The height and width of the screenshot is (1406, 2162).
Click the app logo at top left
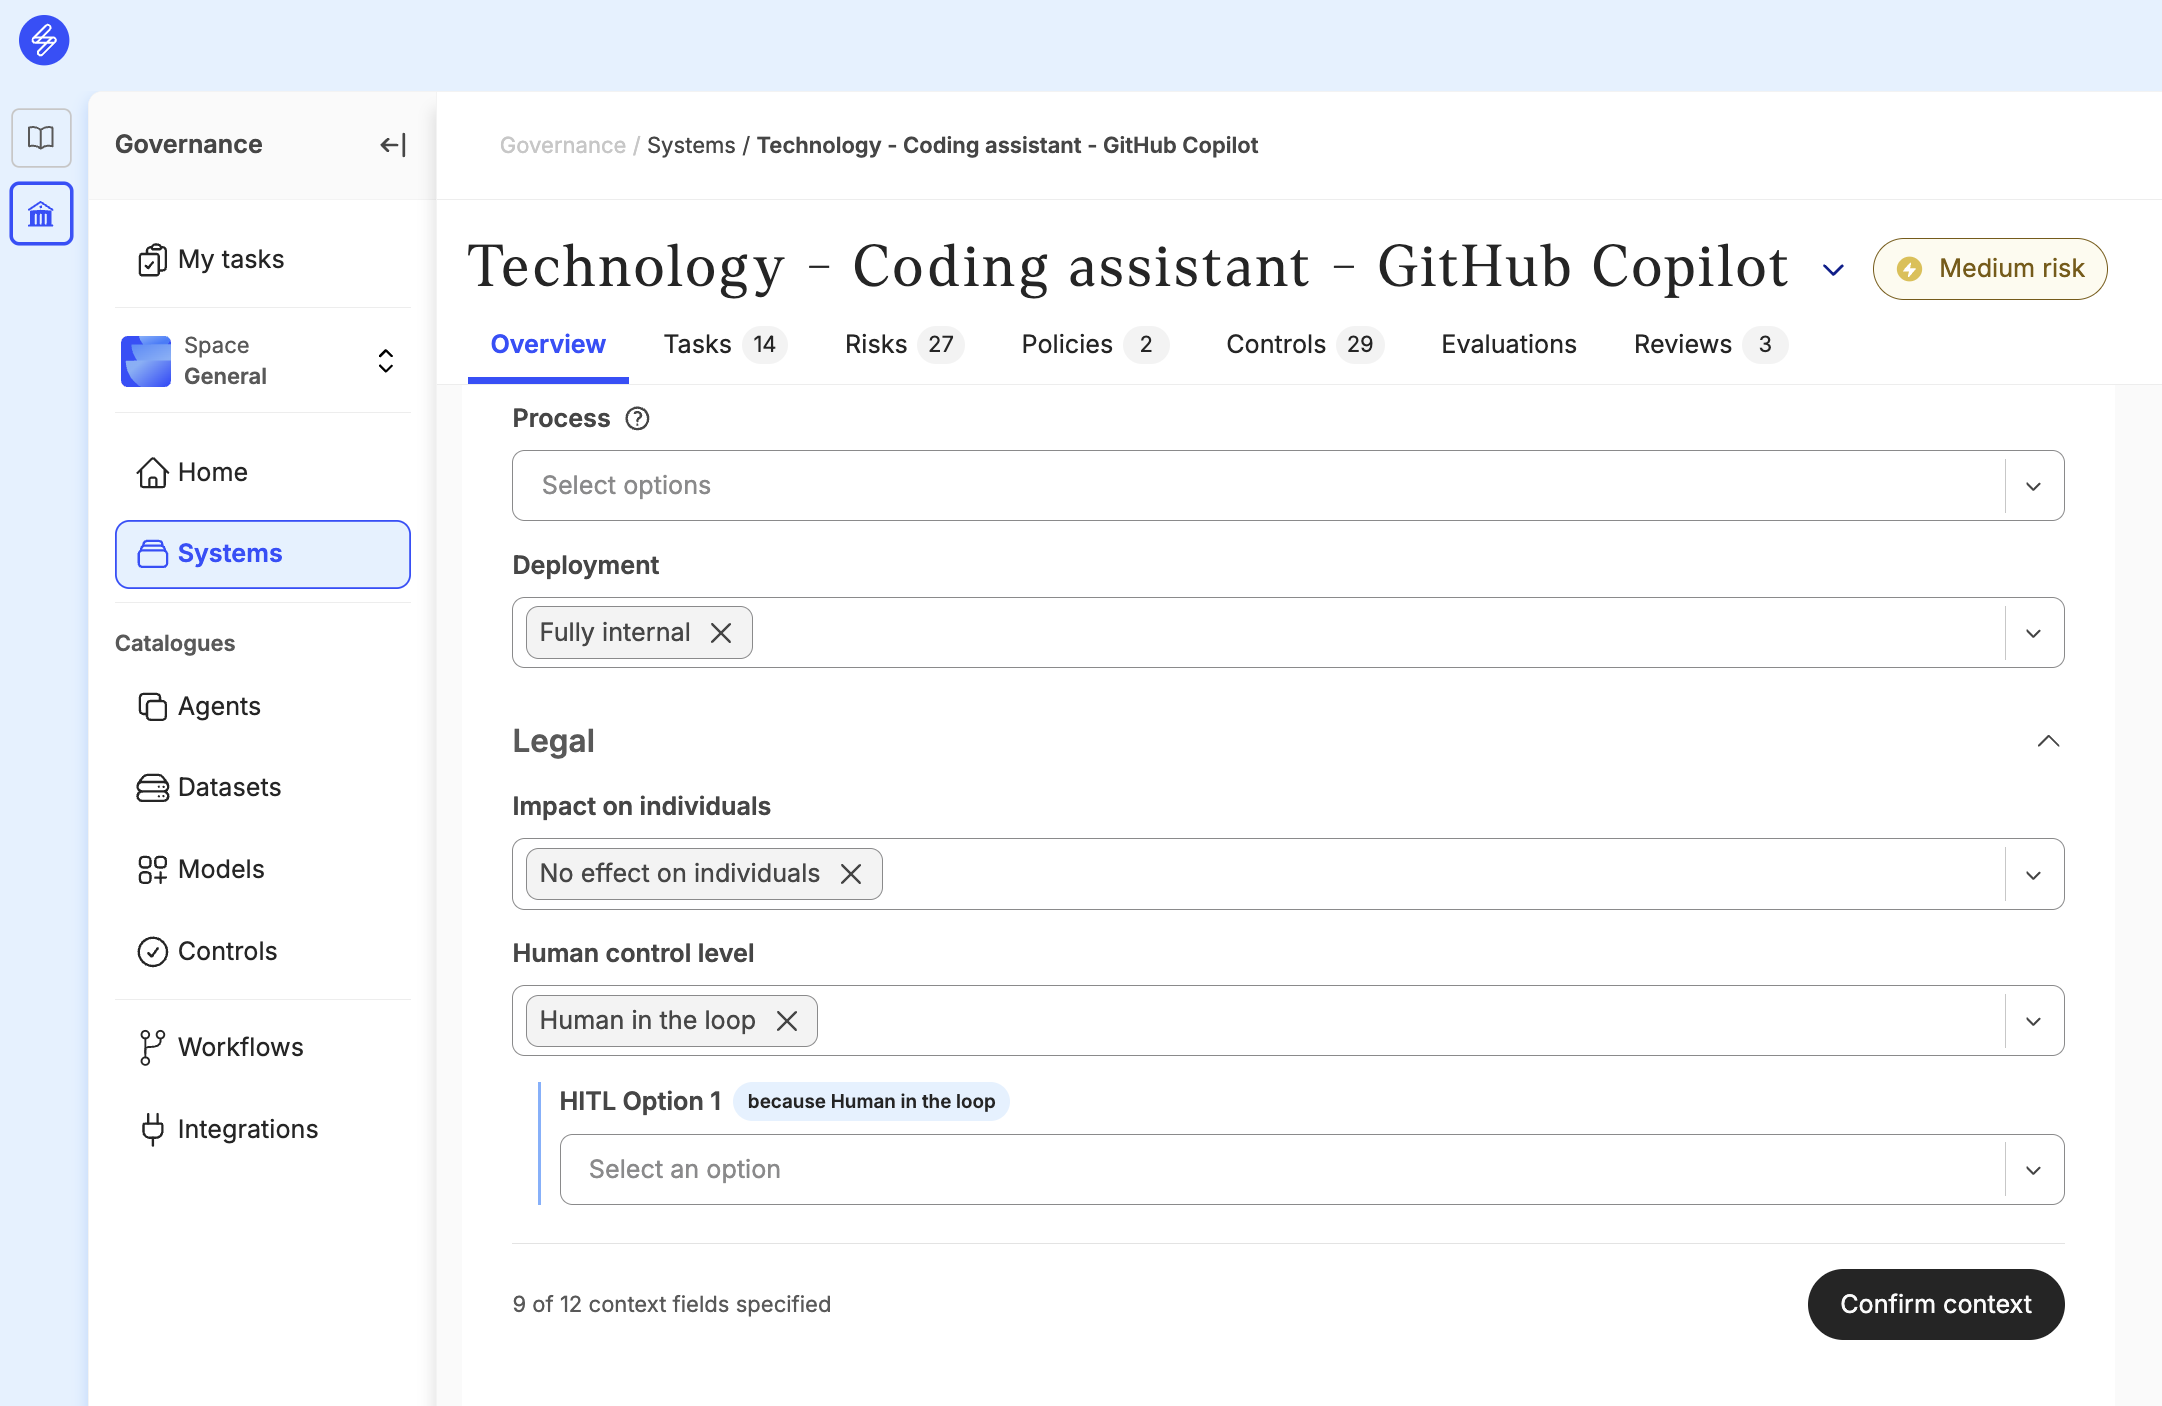click(44, 40)
